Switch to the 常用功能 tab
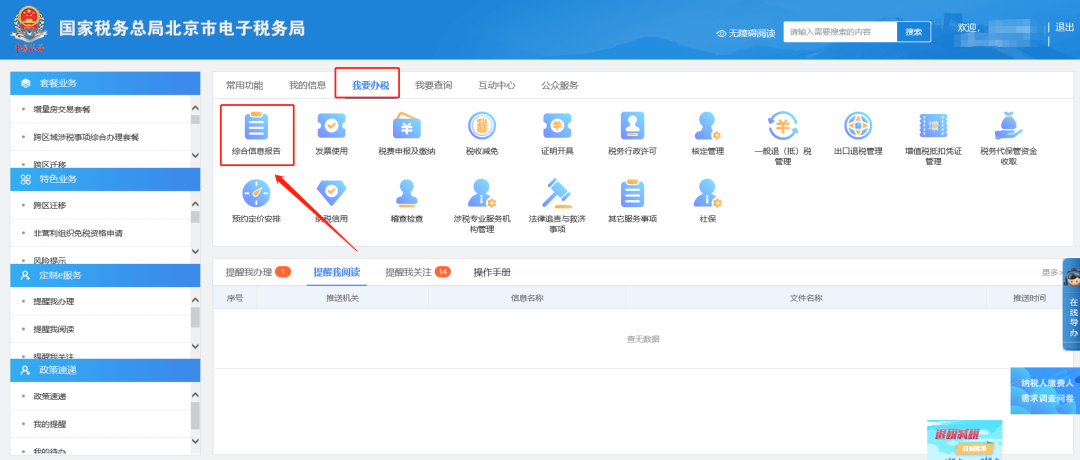The image size is (1080, 460). pyautogui.click(x=244, y=85)
